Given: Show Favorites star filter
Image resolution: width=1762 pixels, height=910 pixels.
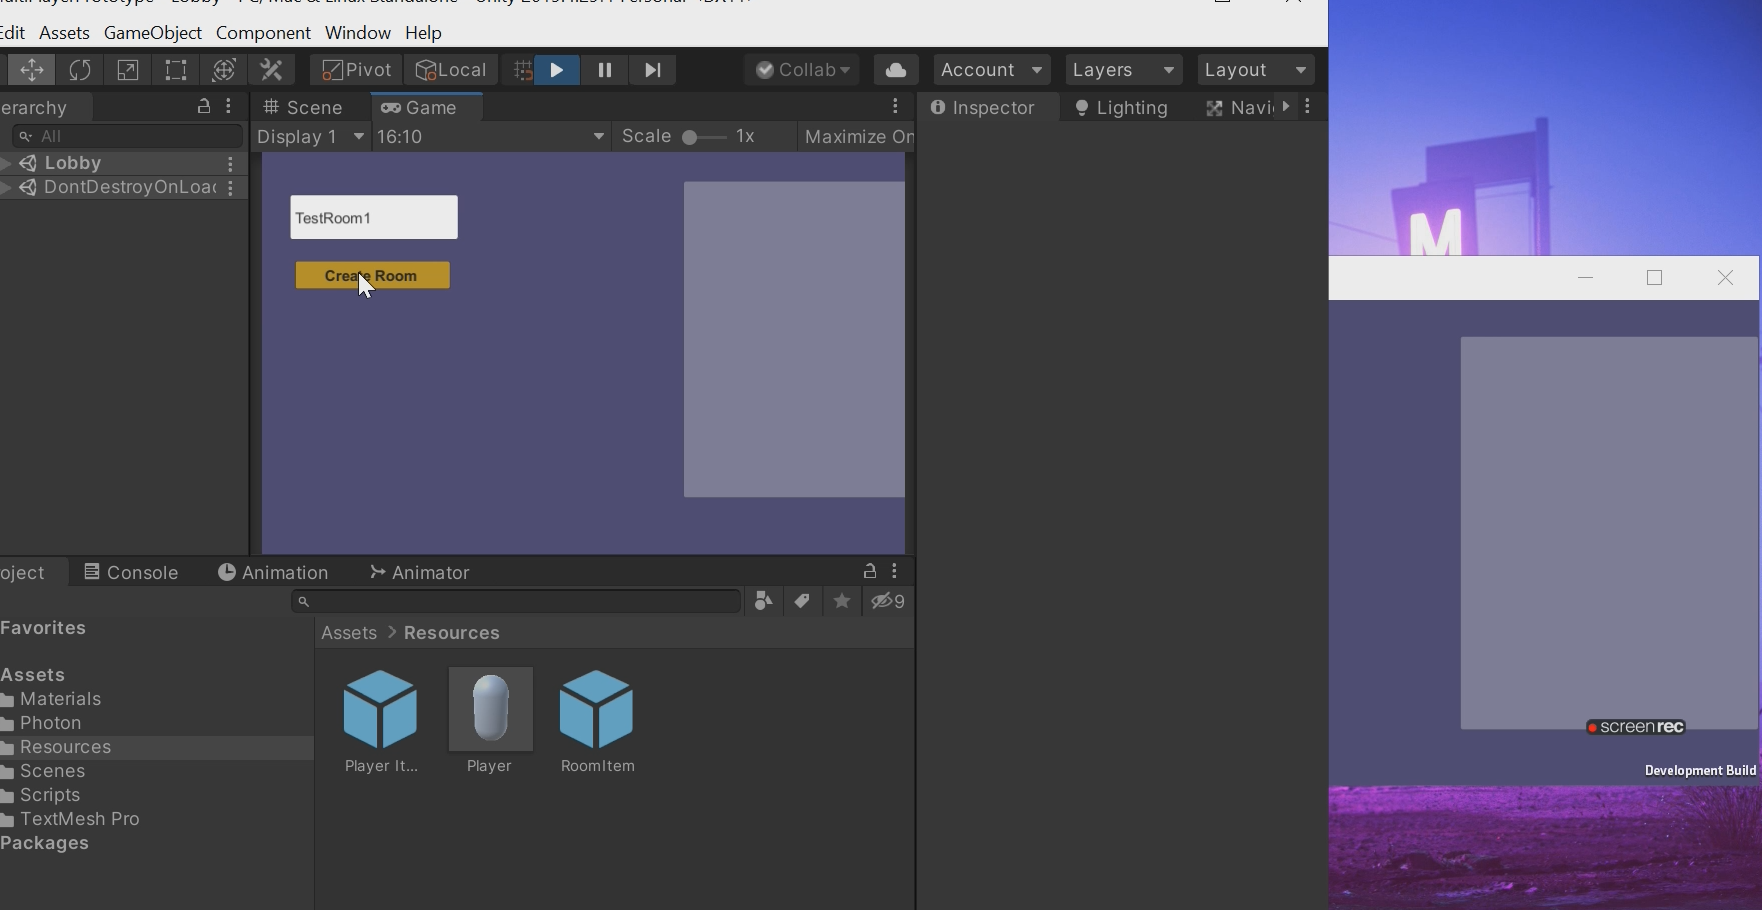Looking at the screenshot, I should pos(842,601).
